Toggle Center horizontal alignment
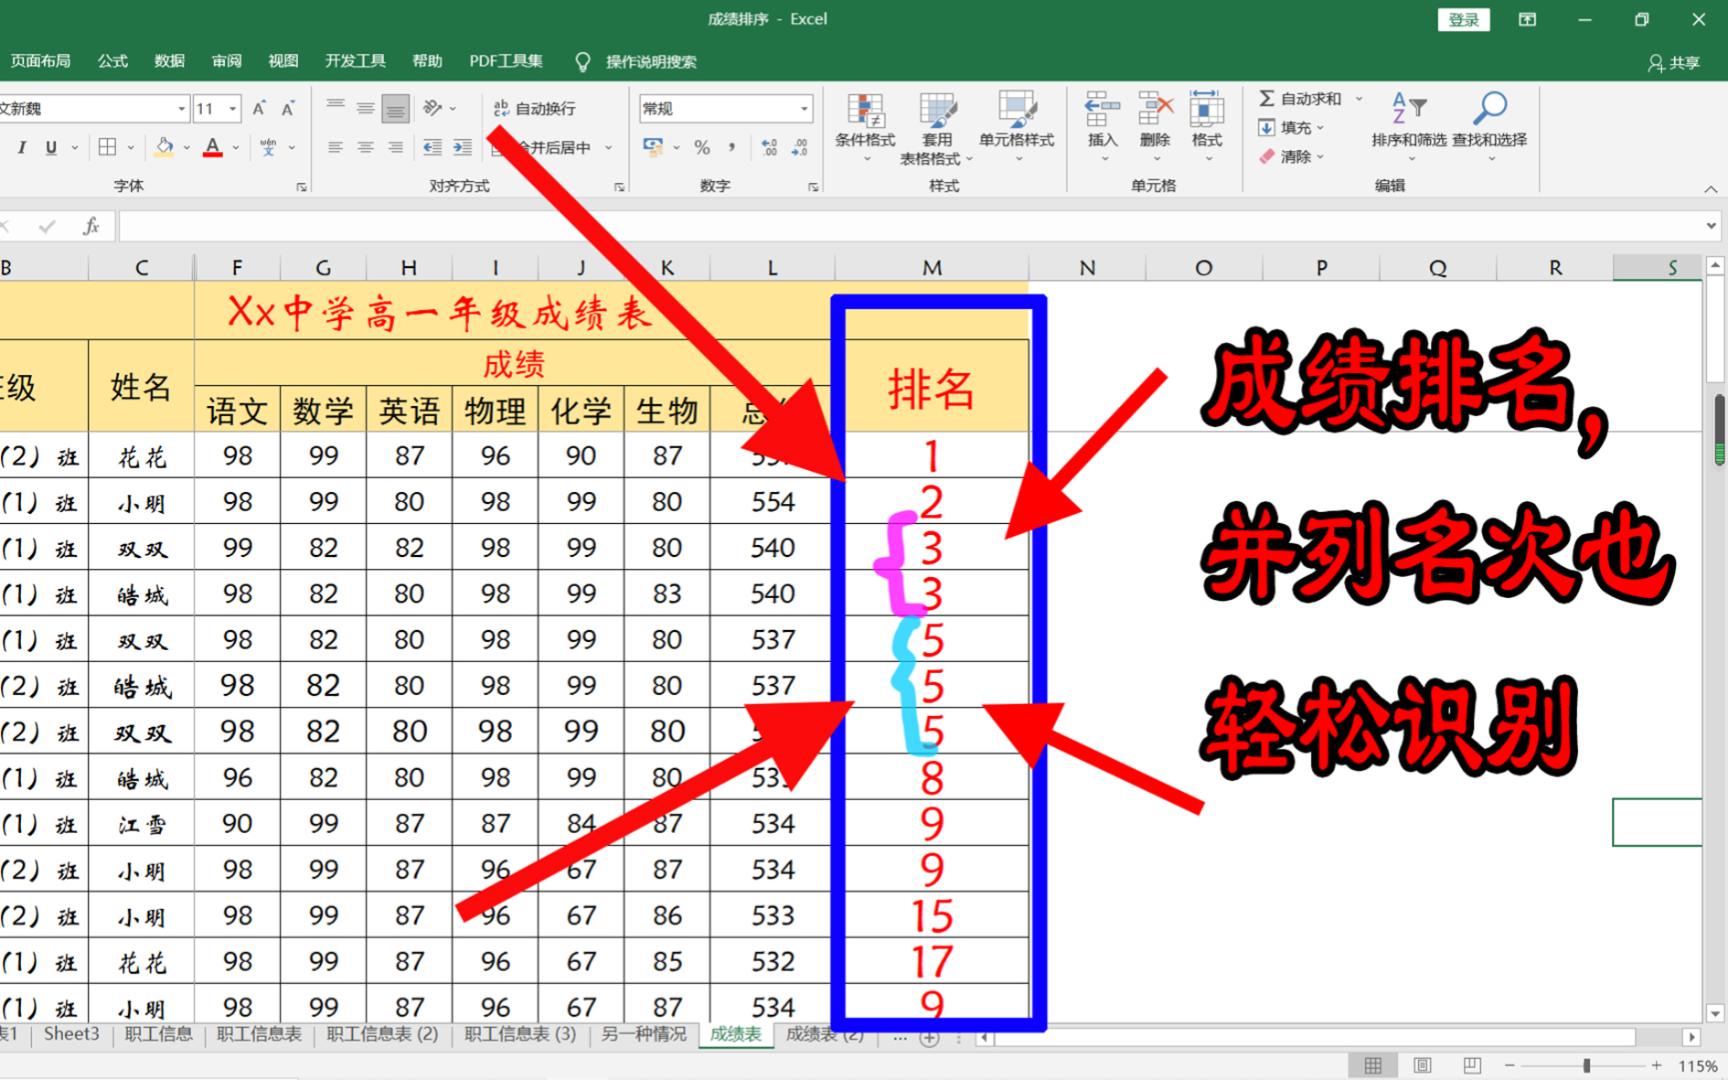 366,148
